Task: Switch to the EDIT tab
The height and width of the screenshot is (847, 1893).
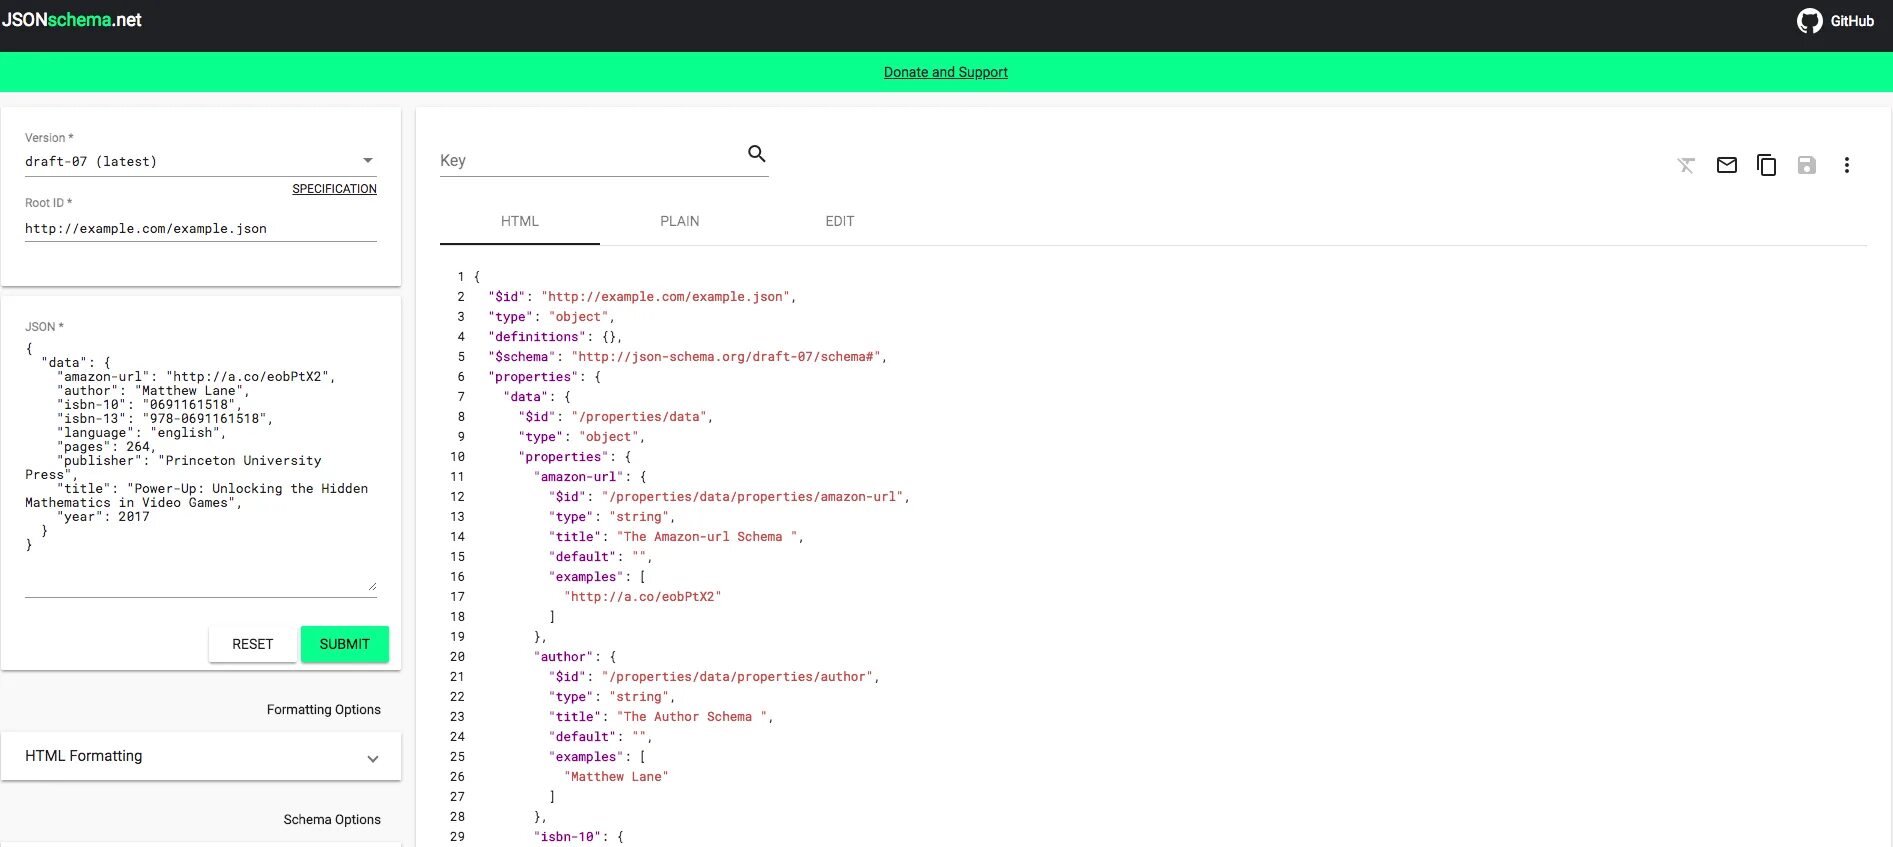Action: (840, 221)
